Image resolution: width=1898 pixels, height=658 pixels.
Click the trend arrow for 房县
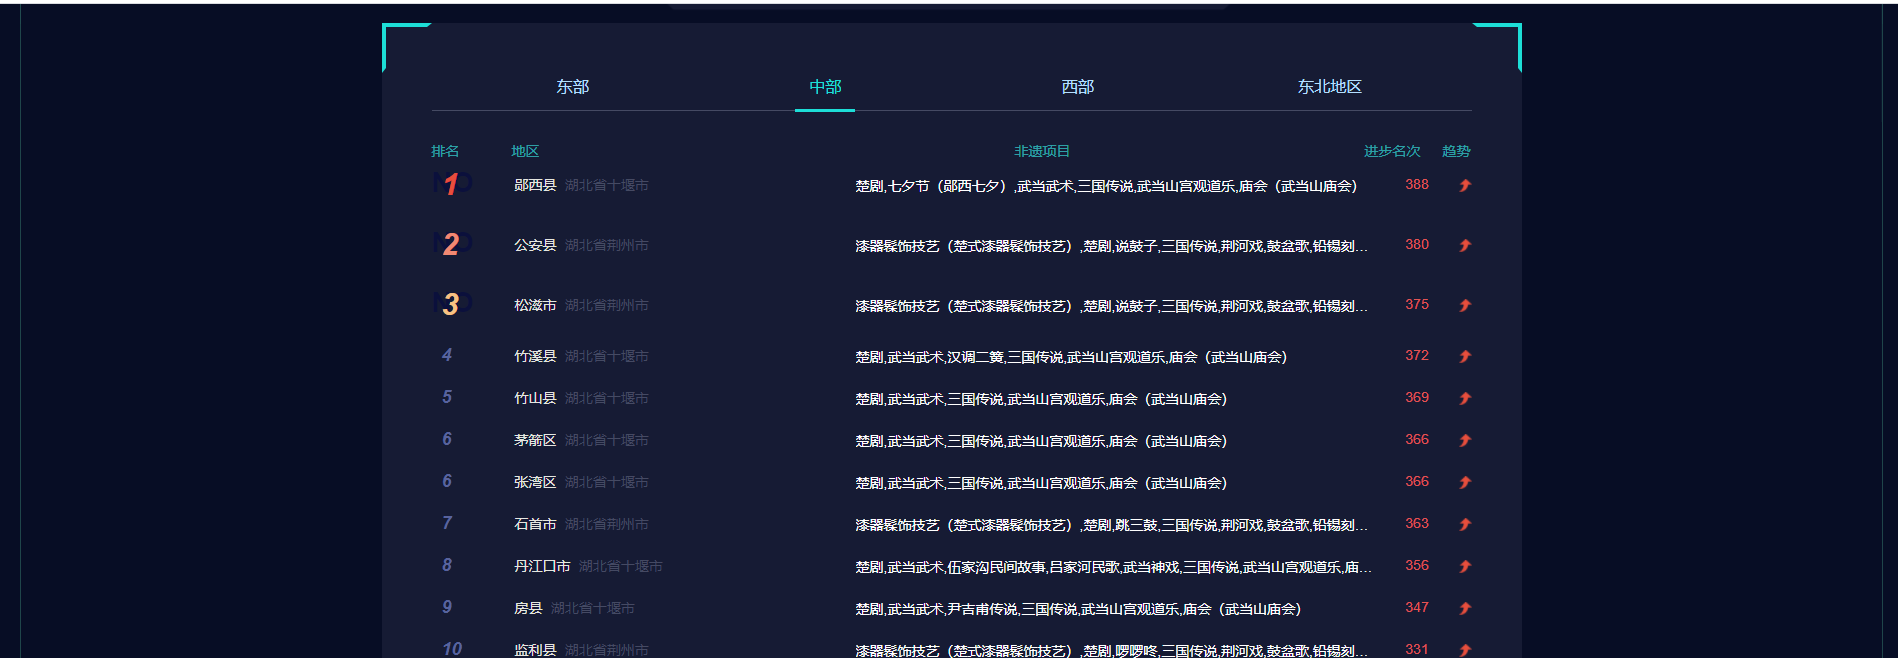(x=1464, y=608)
